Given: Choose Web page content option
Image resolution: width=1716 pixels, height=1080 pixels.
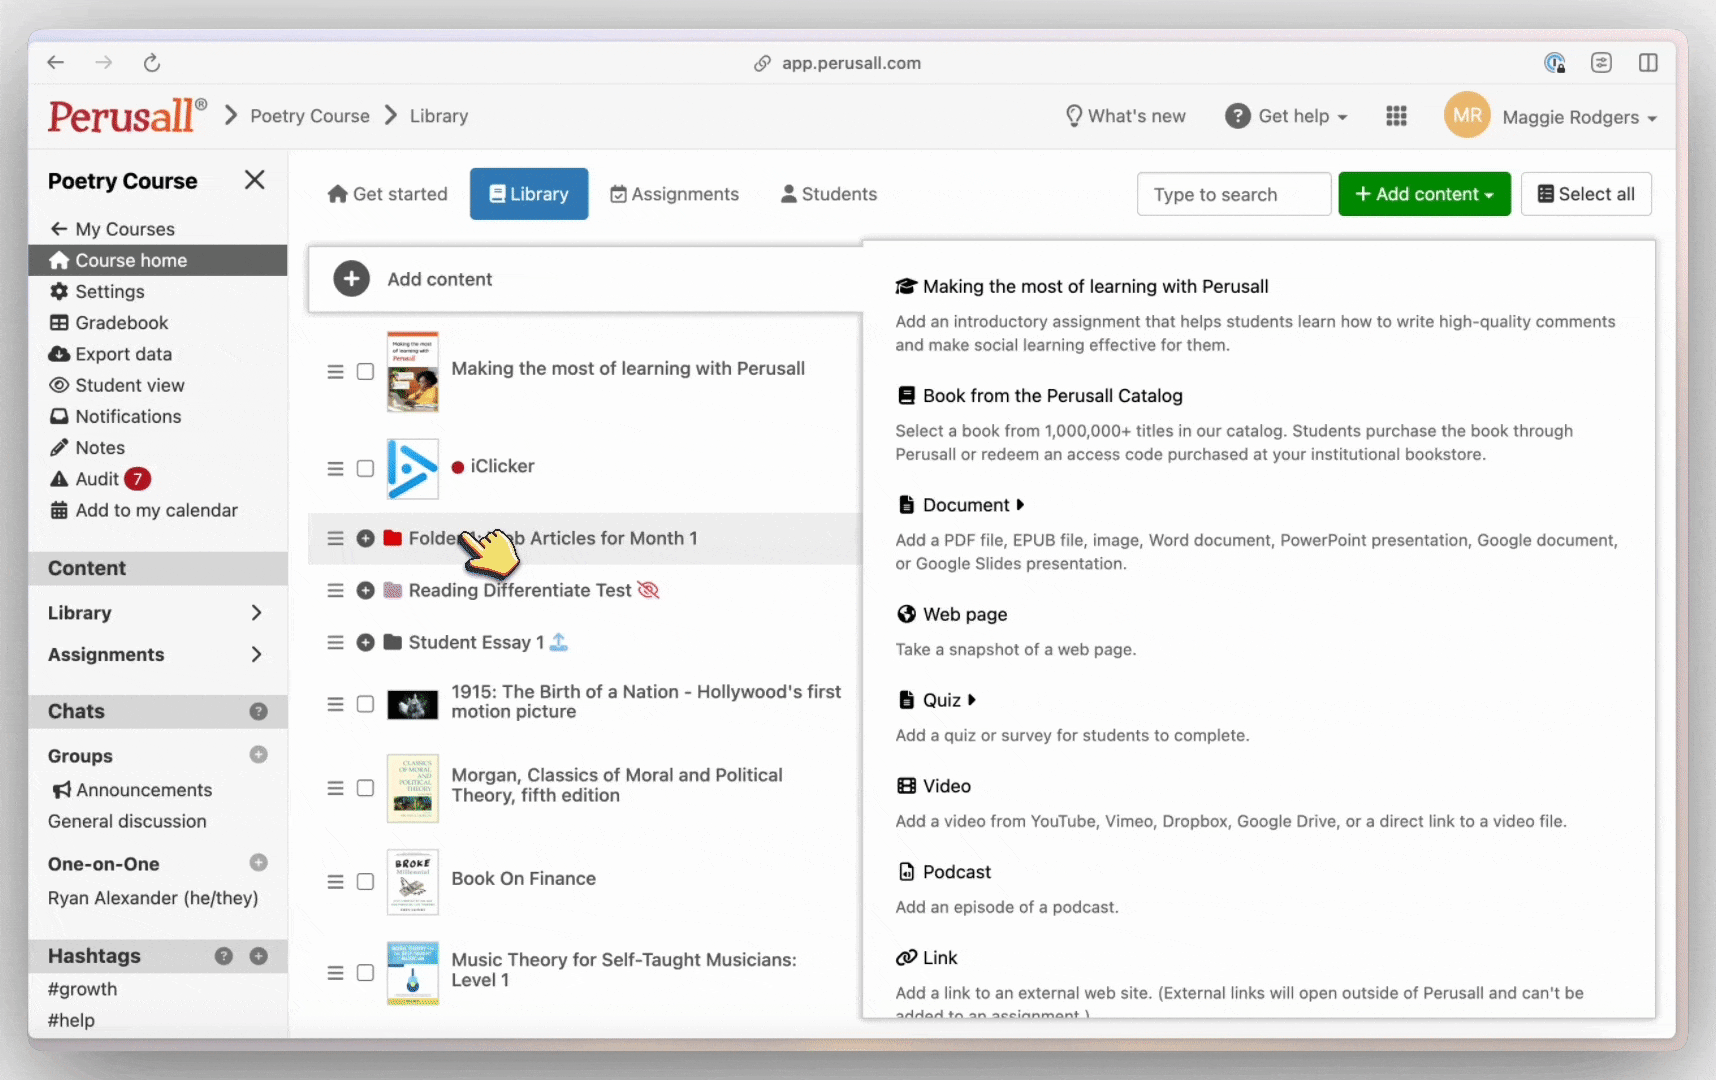Looking at the screenshot, I should pos(952,614).
